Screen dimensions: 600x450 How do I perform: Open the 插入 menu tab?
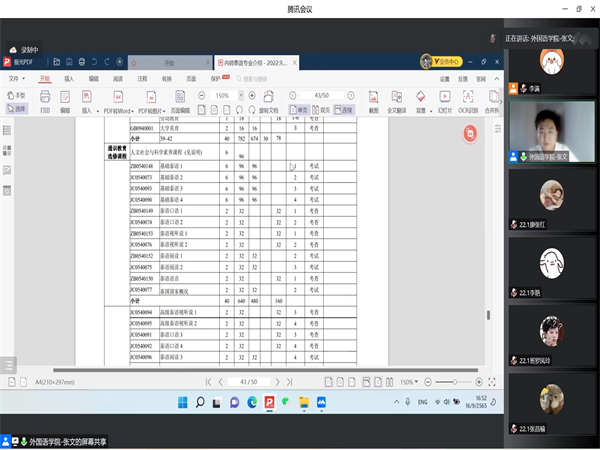[69, 77]
